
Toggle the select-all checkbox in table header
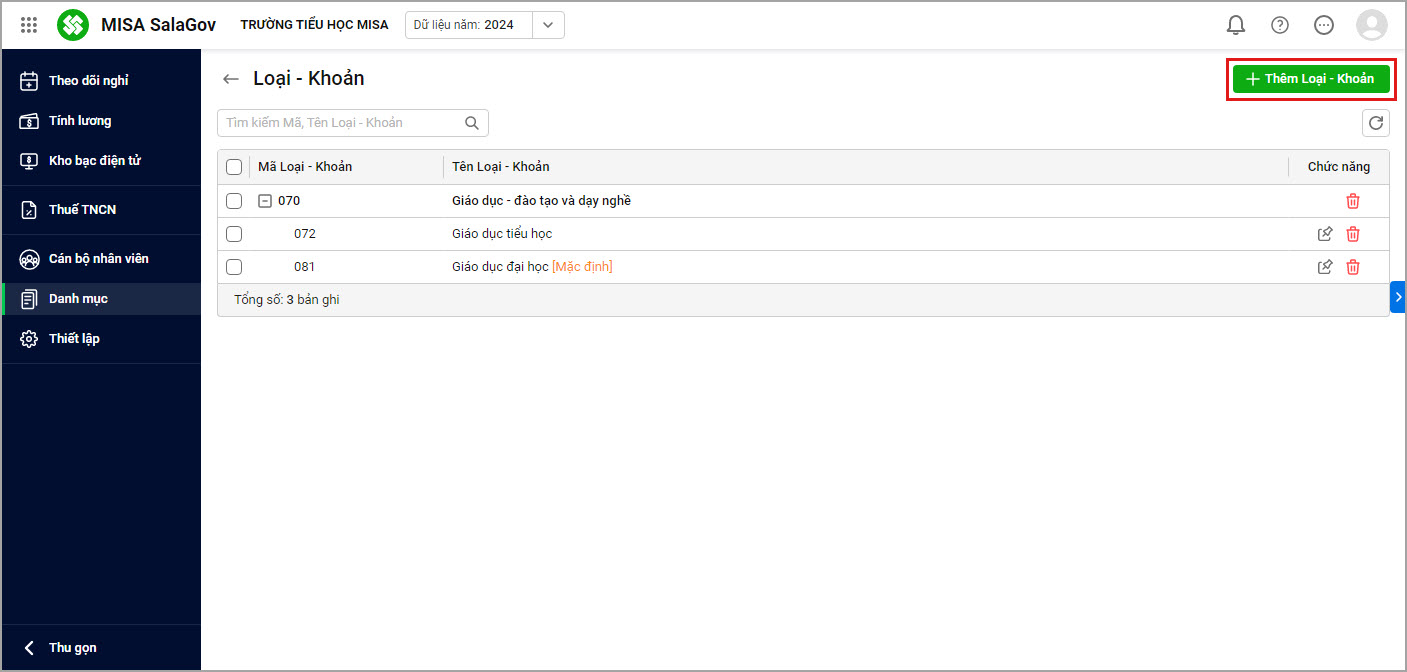click(234, 167)
